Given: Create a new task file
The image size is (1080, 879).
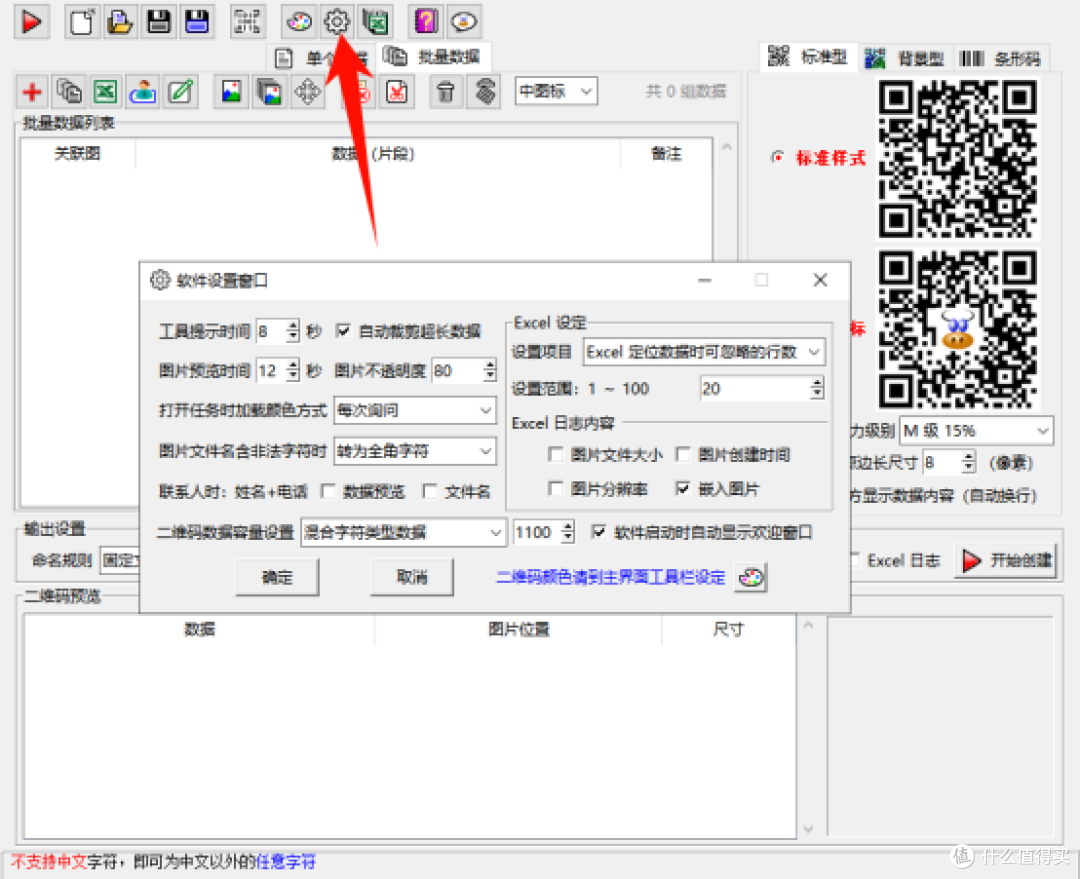Looking at the screenshot, I should [83, 21].
